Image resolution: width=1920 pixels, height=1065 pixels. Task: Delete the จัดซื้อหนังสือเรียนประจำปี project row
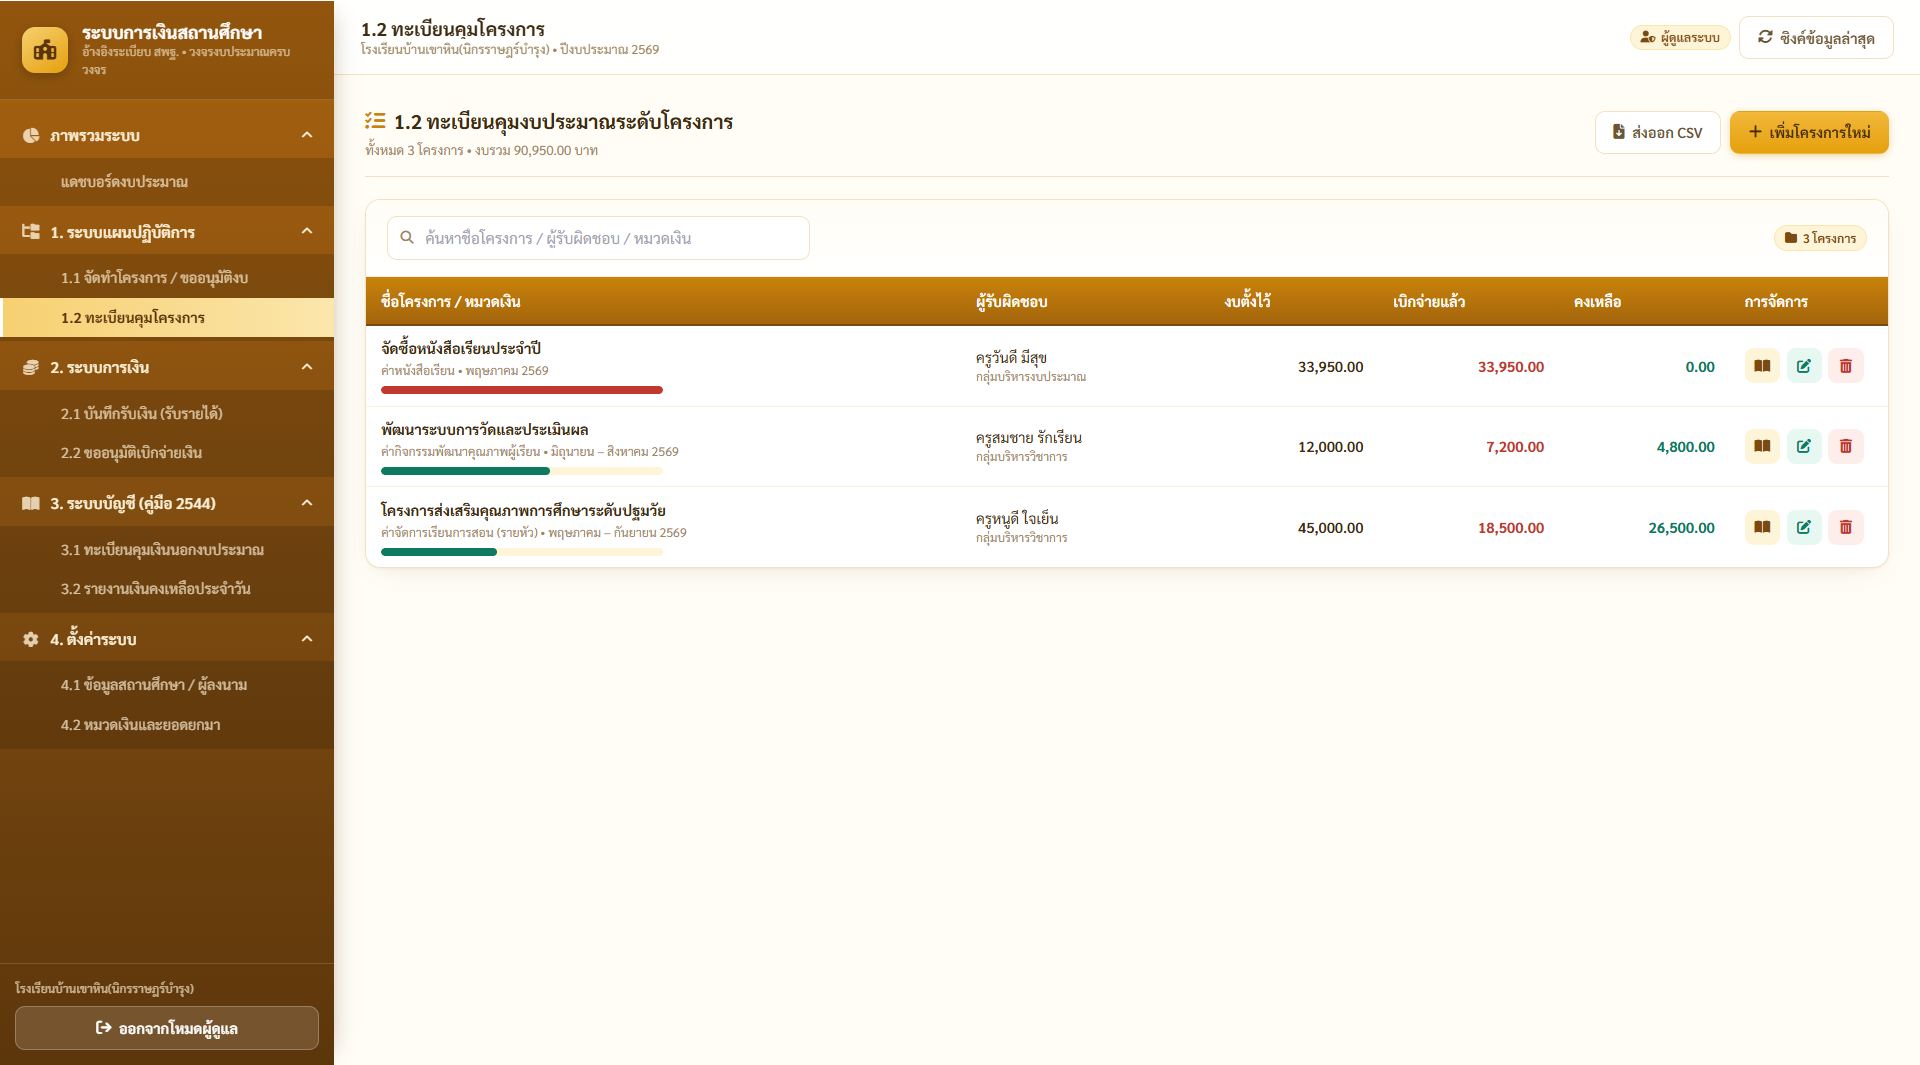(x=1846, y=366)
